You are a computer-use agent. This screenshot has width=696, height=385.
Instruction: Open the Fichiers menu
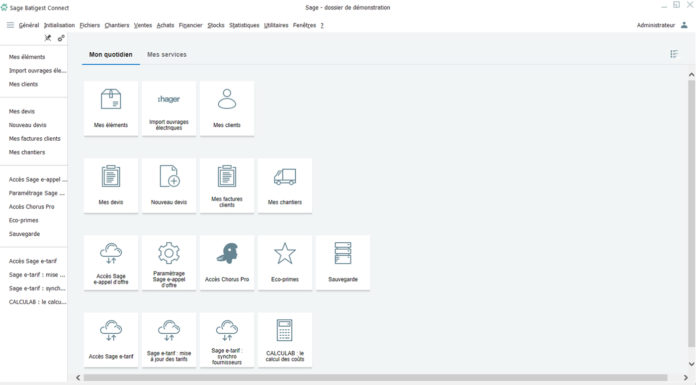(x=90, y=25)
